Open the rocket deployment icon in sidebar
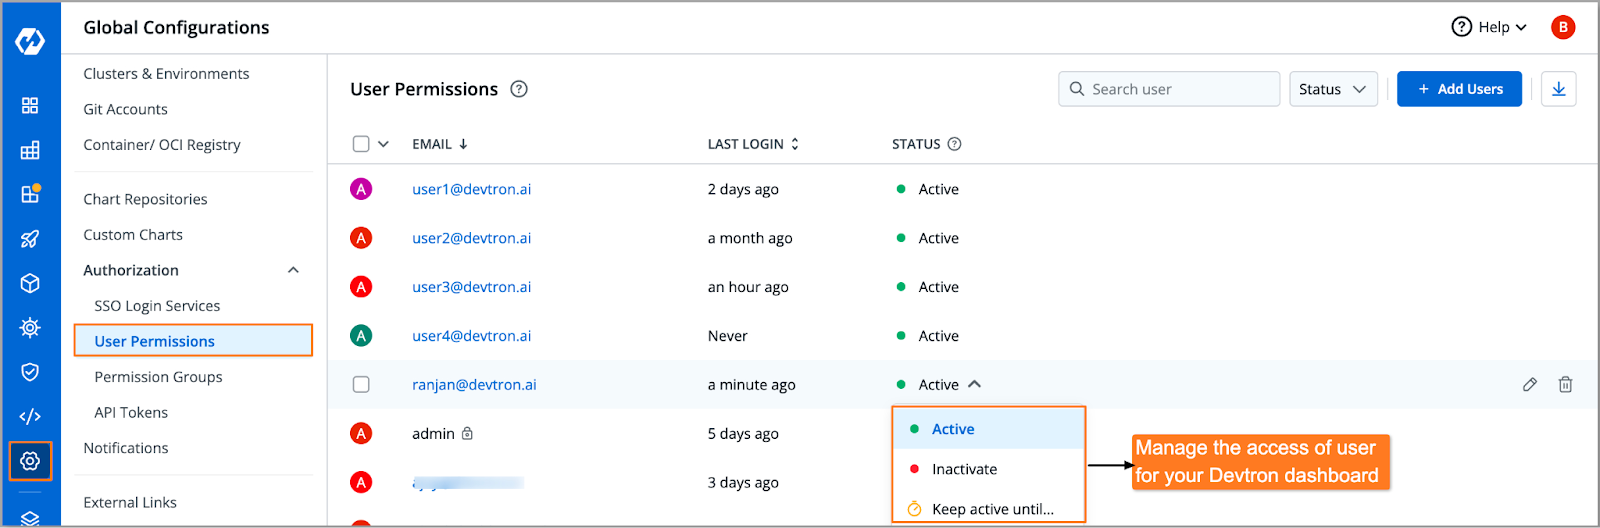The width and height of the screenshot is (1600, 528). click(x=30, y=239)
